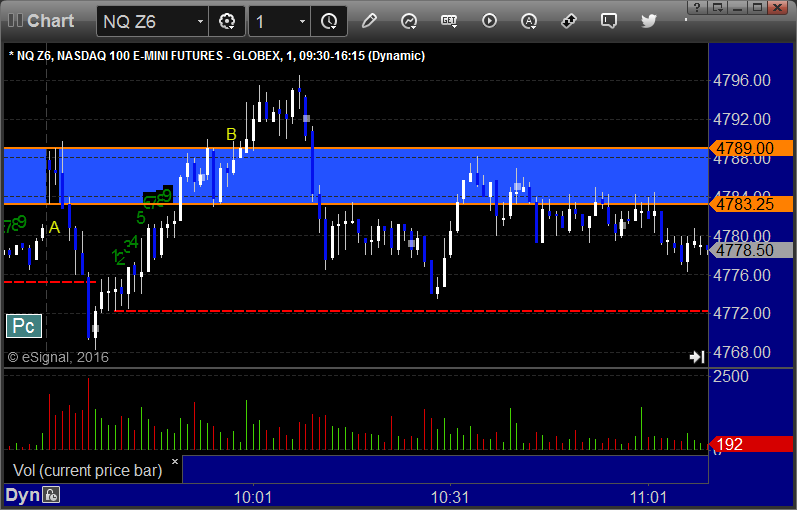797x510 pixels.
Task: Expand the interval 1 dropdown arrow
Action: point(302,21)
